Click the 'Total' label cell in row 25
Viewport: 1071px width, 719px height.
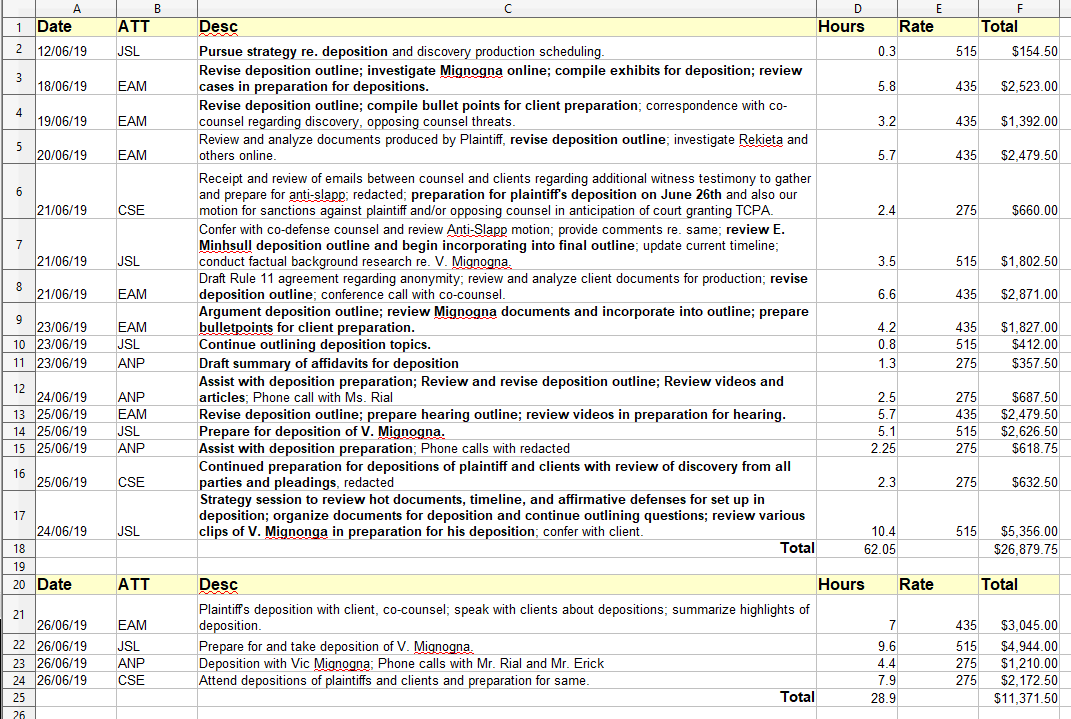point(507,698)
